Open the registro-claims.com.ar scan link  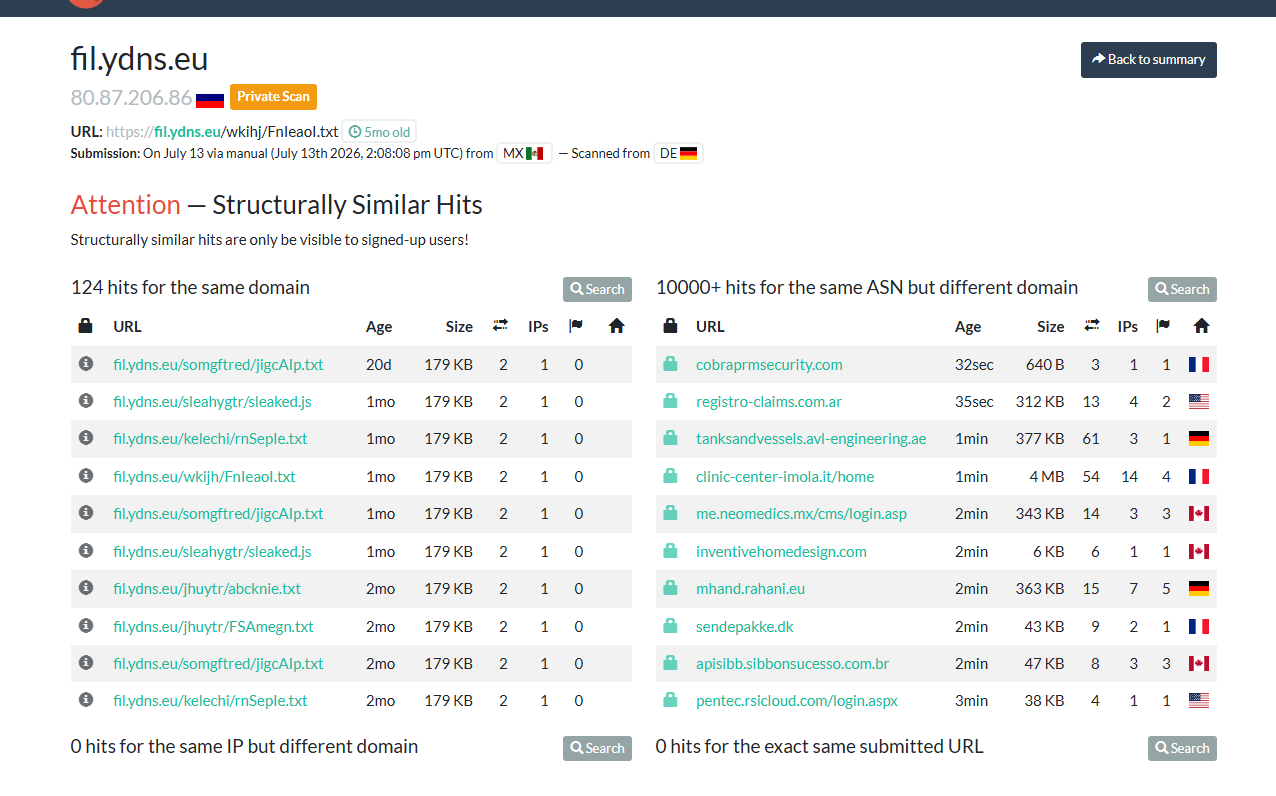768,401
